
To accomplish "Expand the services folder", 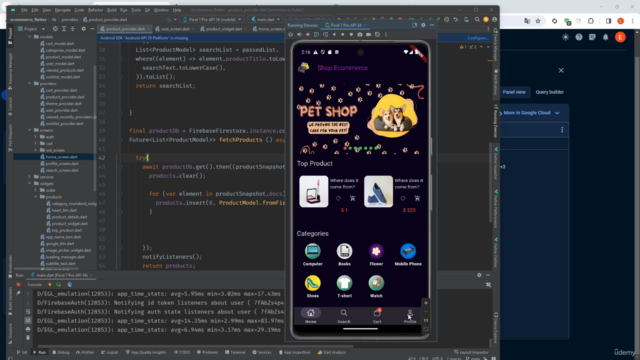I will pos(30,177).
